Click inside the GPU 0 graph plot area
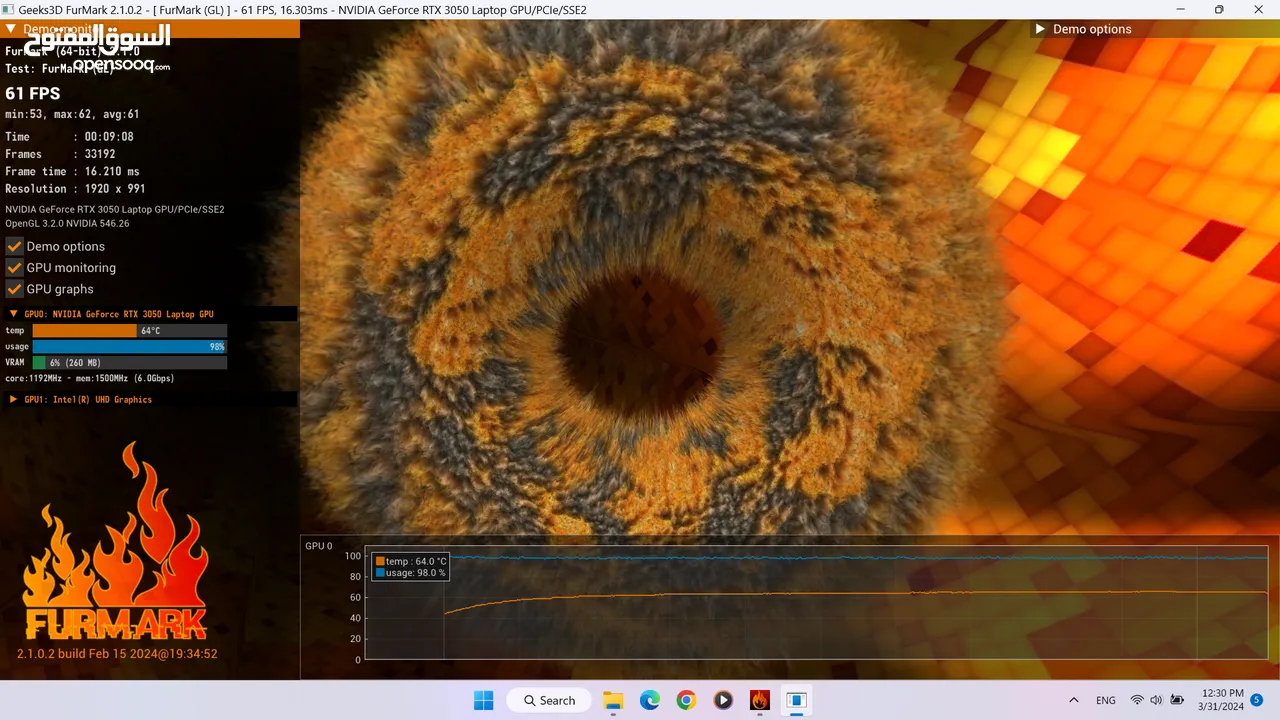The width and height of the screenshot is (1280, 720). [816, 603]
